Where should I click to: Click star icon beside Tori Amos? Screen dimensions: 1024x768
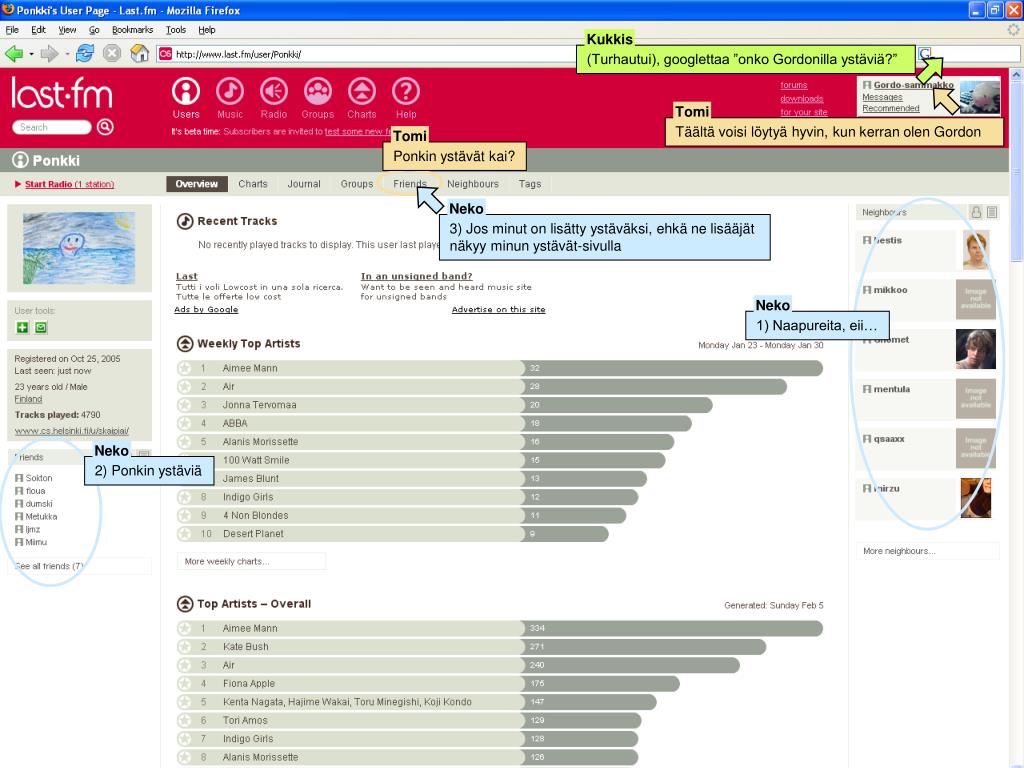185,720
